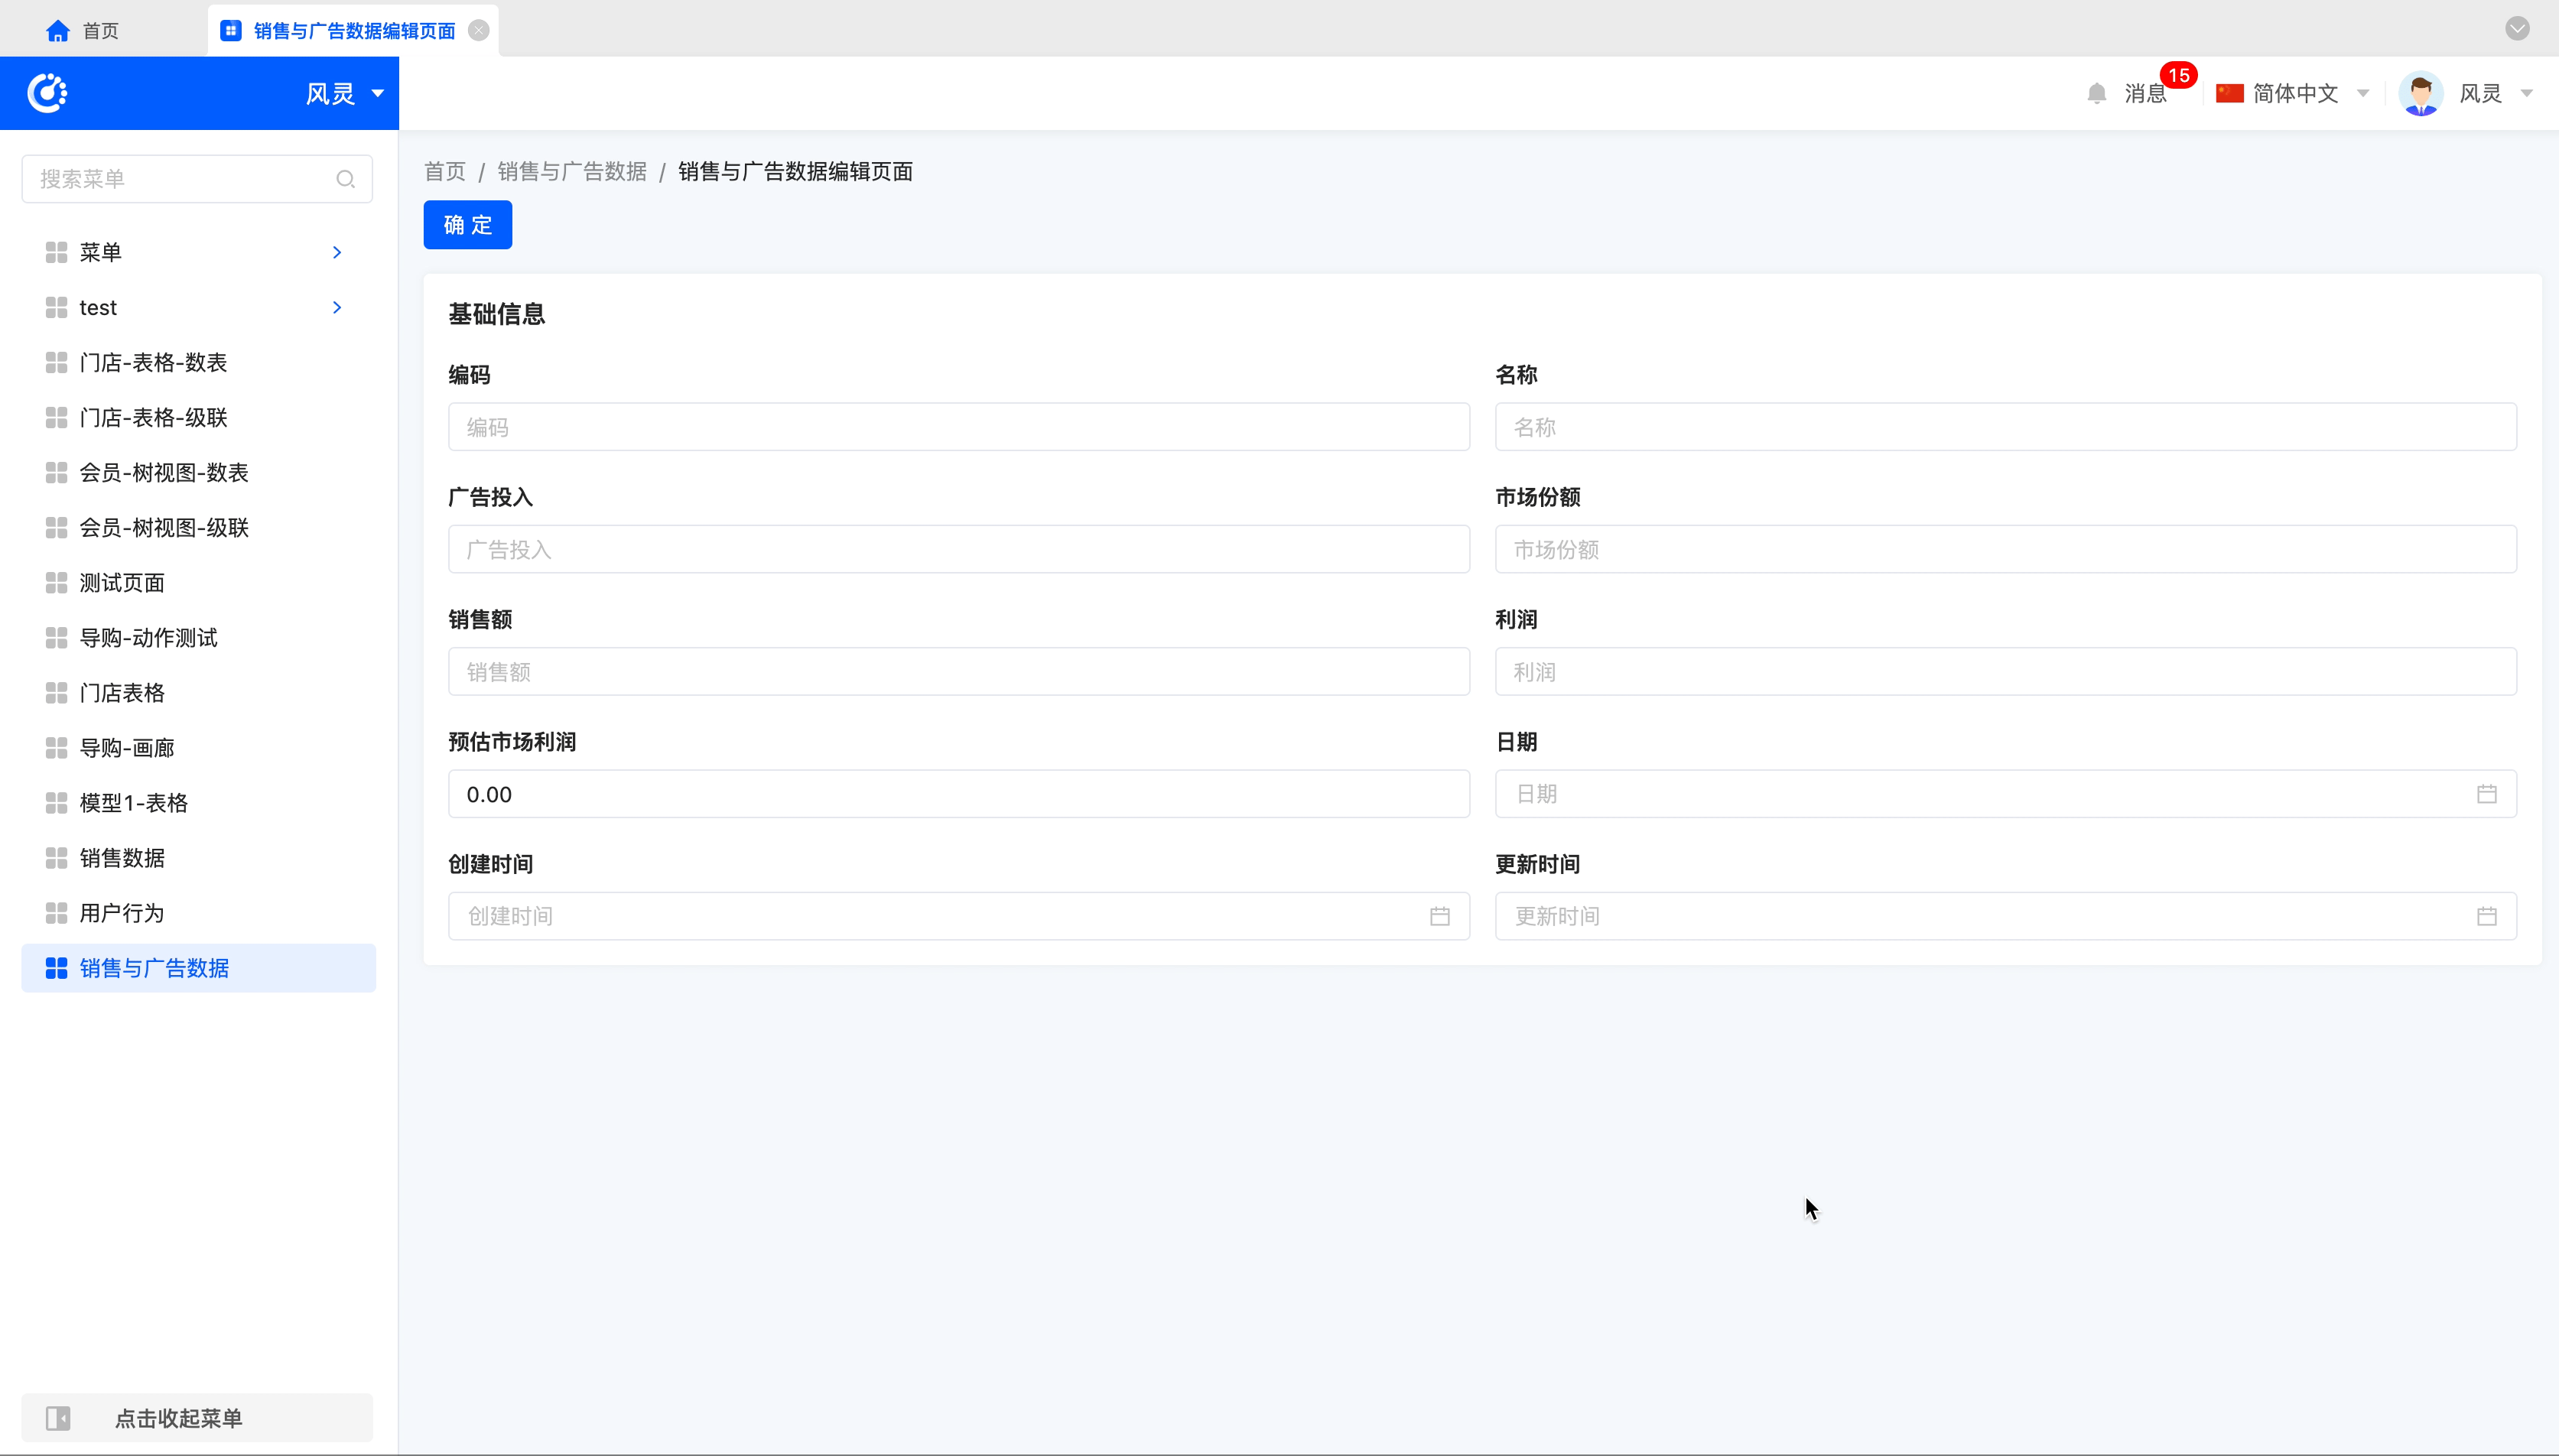Click the search magnifier icon in menu search
Viewport: 2559px width, 1456px height.
346,179
